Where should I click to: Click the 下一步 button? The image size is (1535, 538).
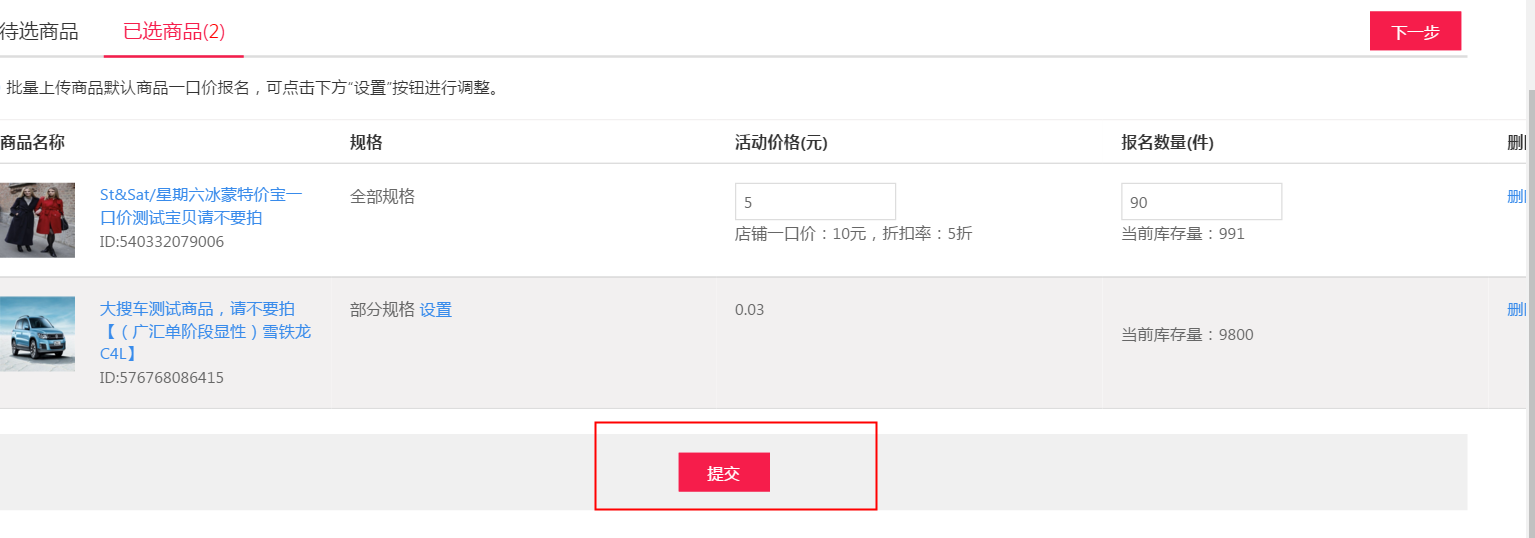pyautogui.click(x=1415, y=31)
